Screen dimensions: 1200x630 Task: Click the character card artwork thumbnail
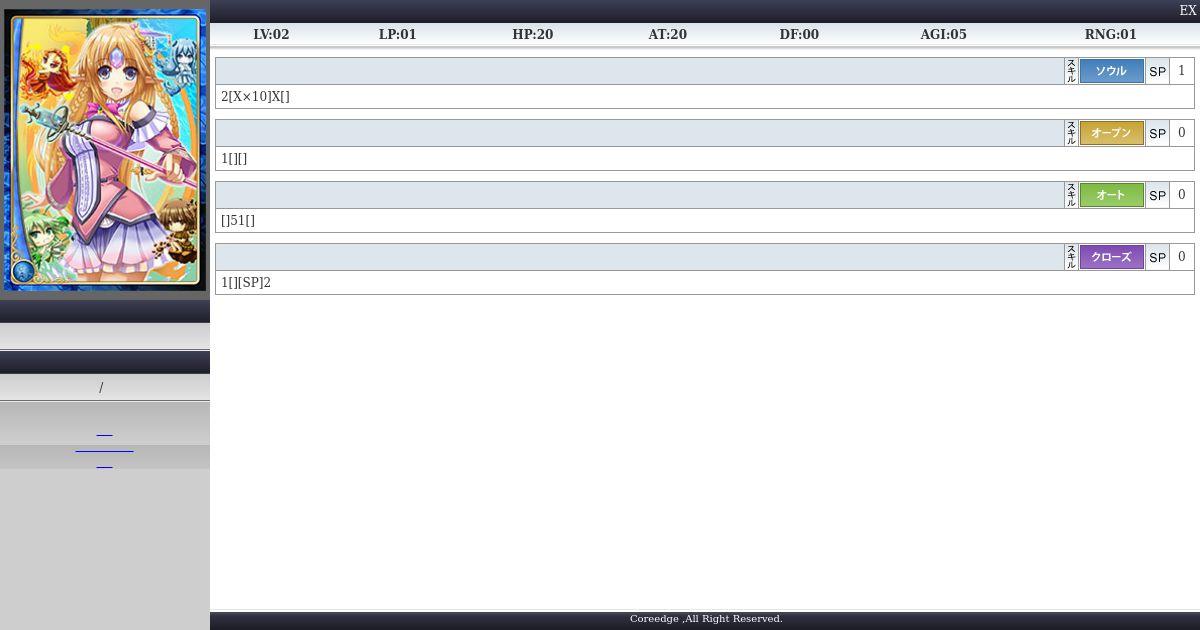tap(105, 150)
